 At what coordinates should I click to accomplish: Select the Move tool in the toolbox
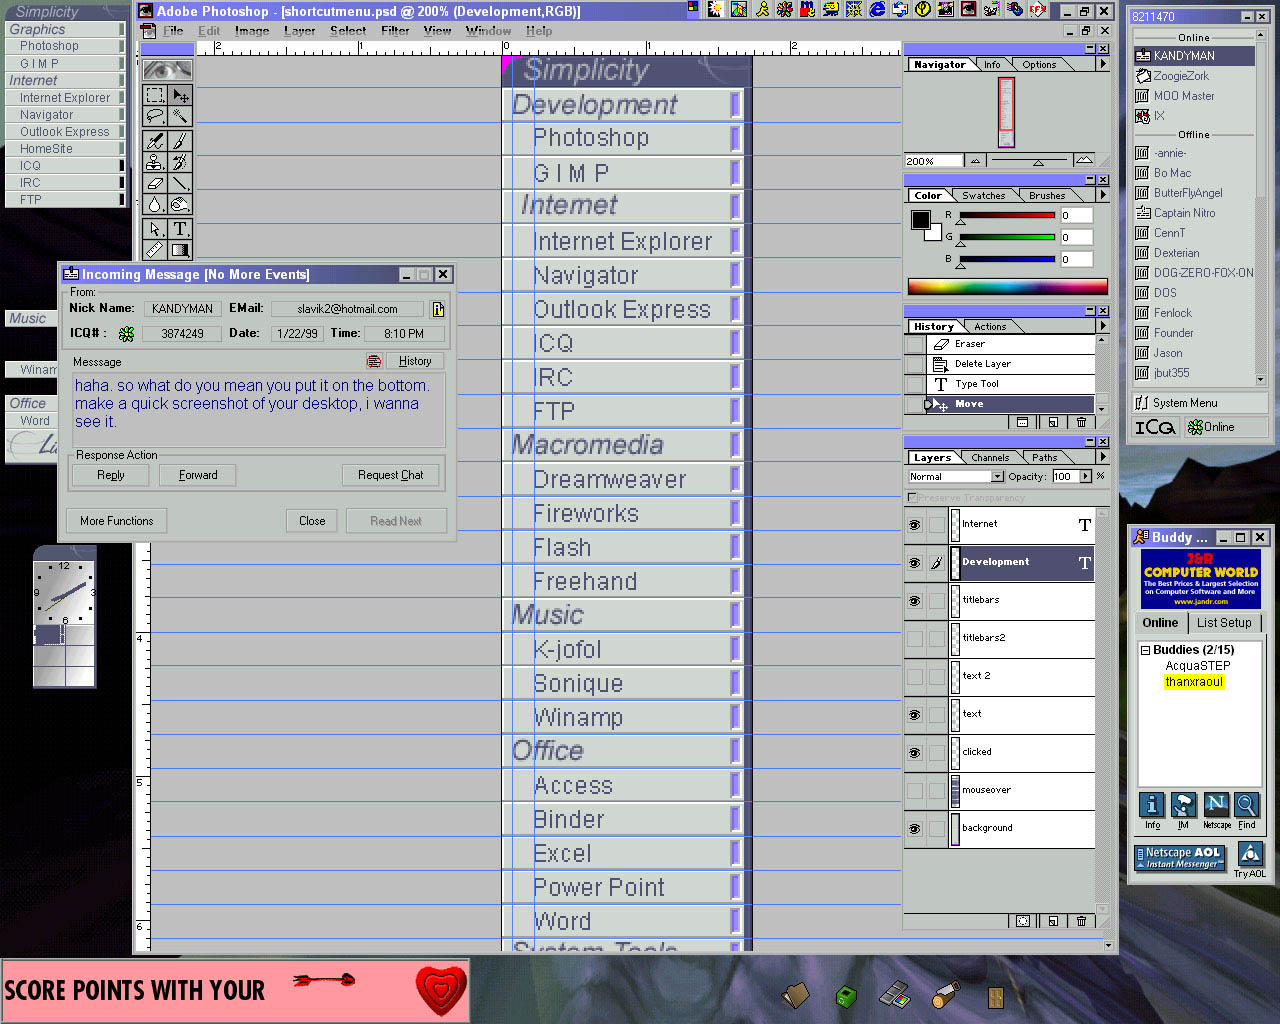point(180,95)
